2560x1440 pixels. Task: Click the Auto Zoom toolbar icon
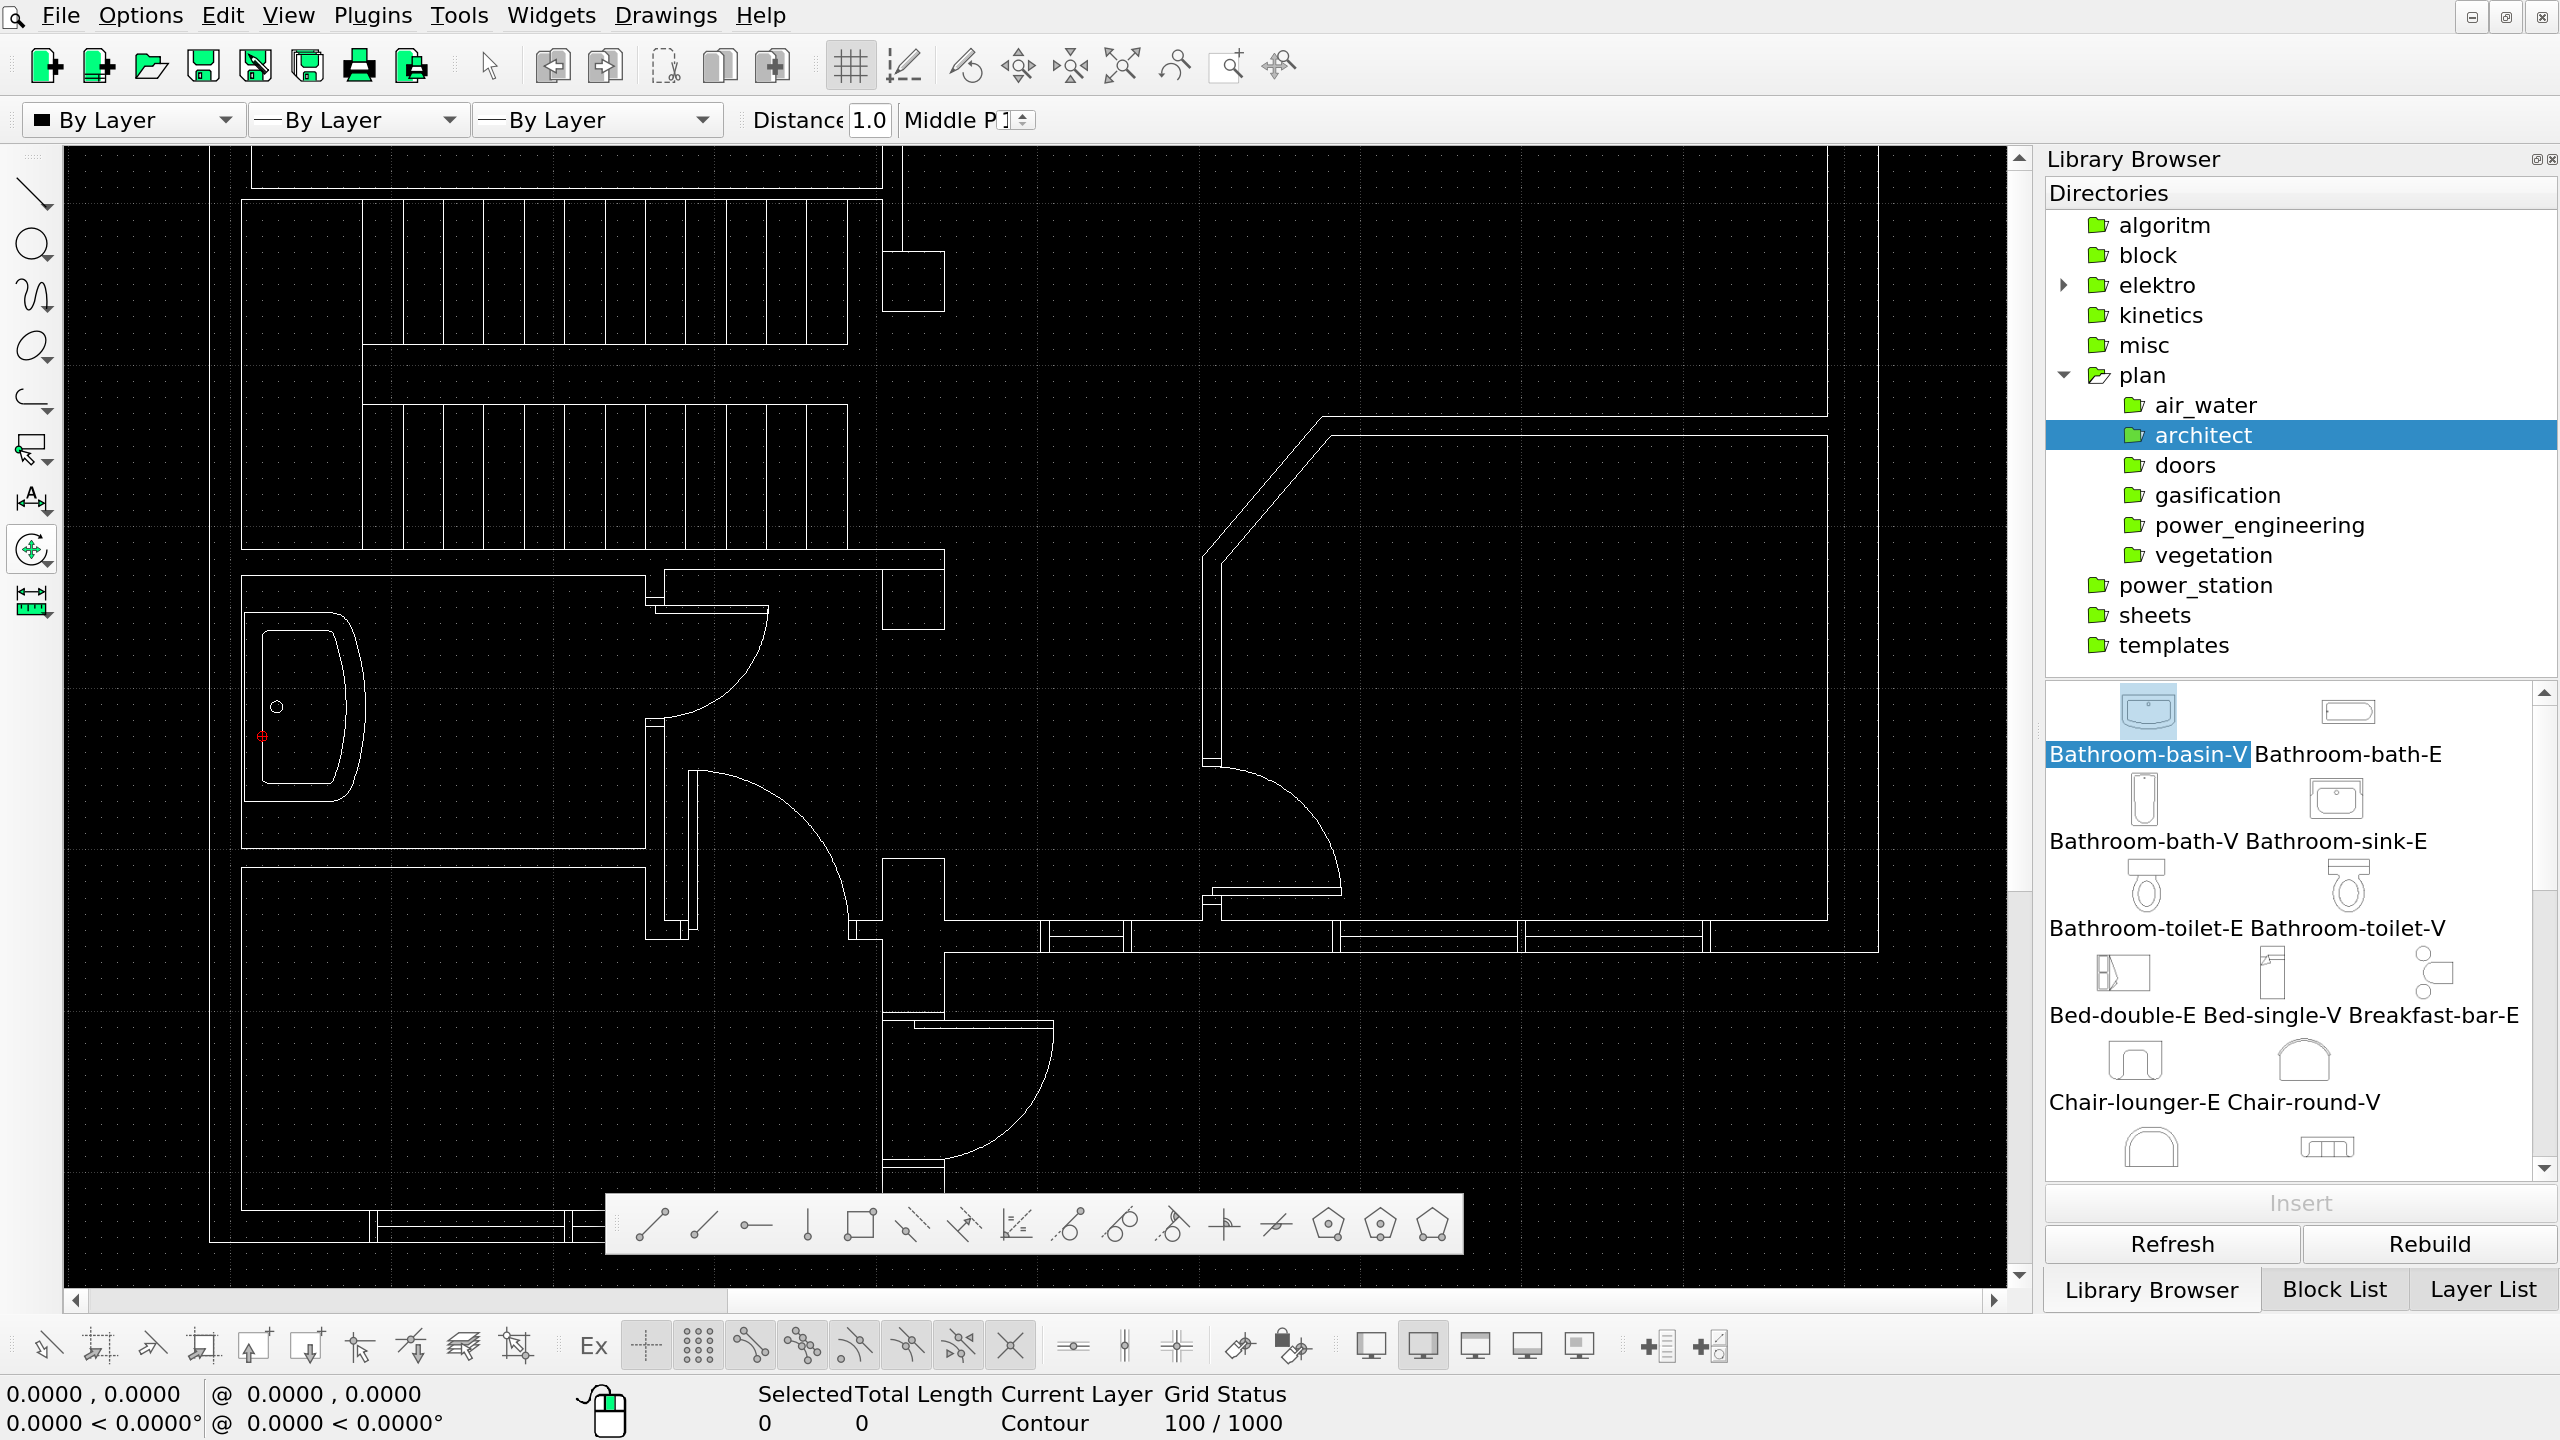pyautogui.click(x=1122, y=66)
